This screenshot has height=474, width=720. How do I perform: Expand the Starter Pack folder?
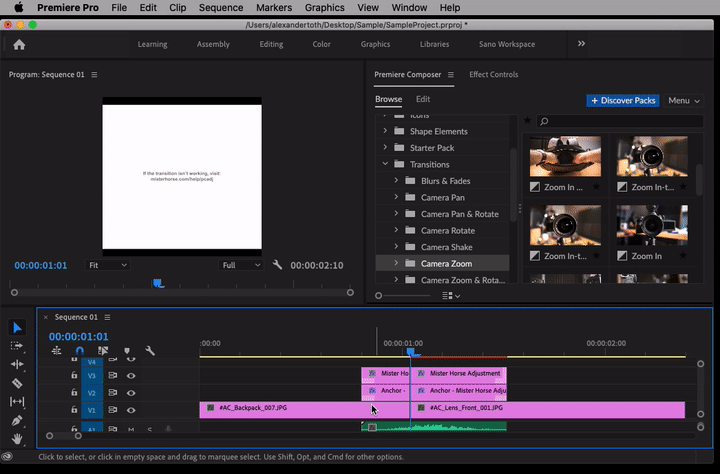pos(385,147)
